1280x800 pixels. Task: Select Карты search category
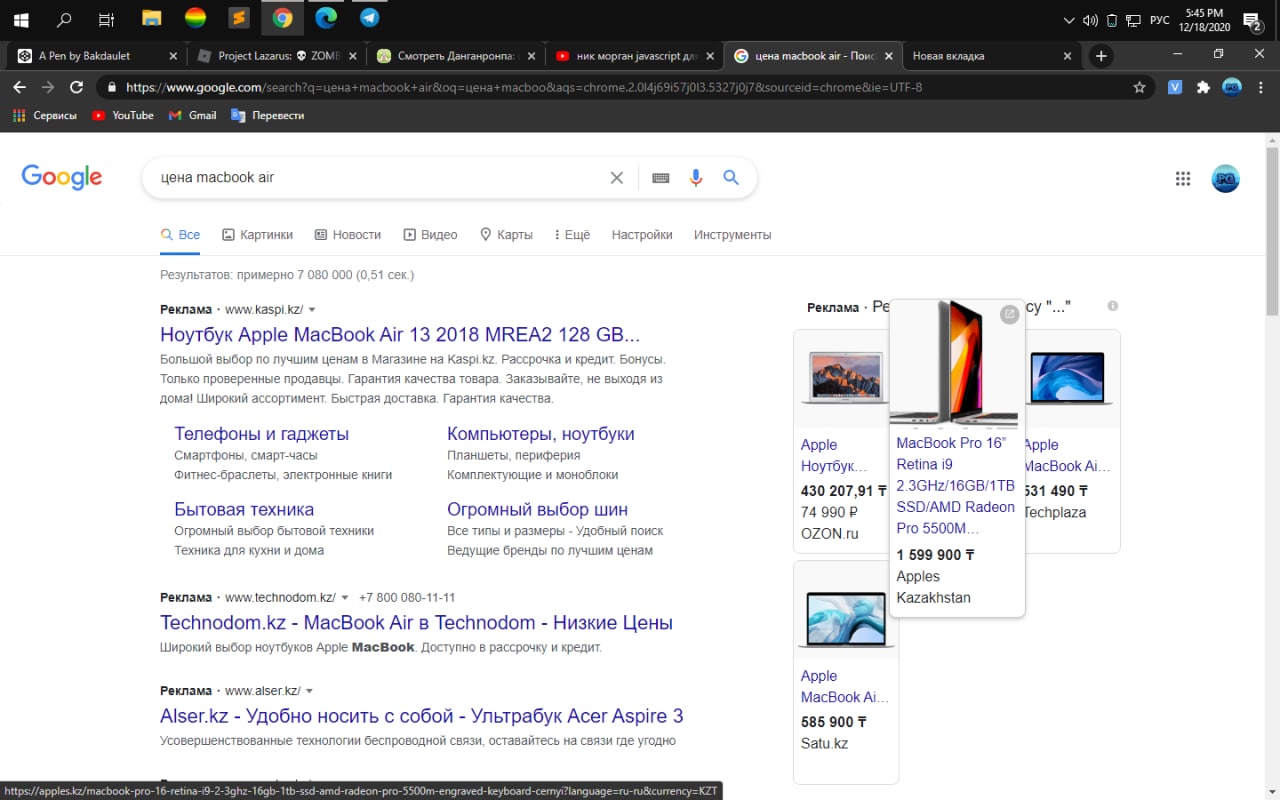[506, 235]
